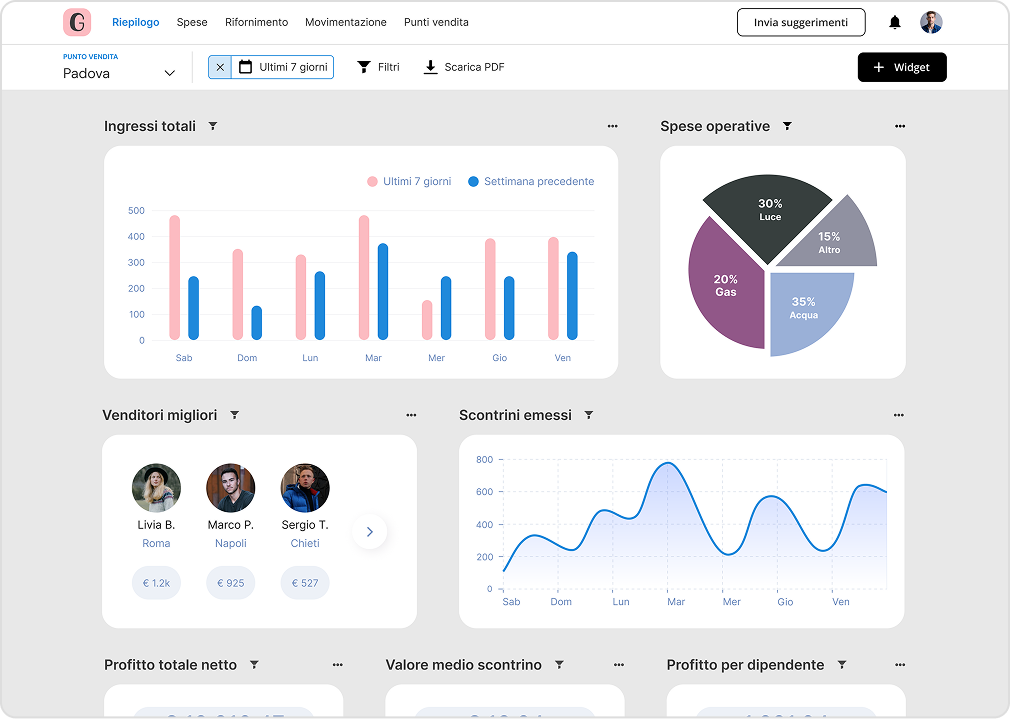Open the user profile avatar
This screenshot has height=719, width=1010.
931,22
